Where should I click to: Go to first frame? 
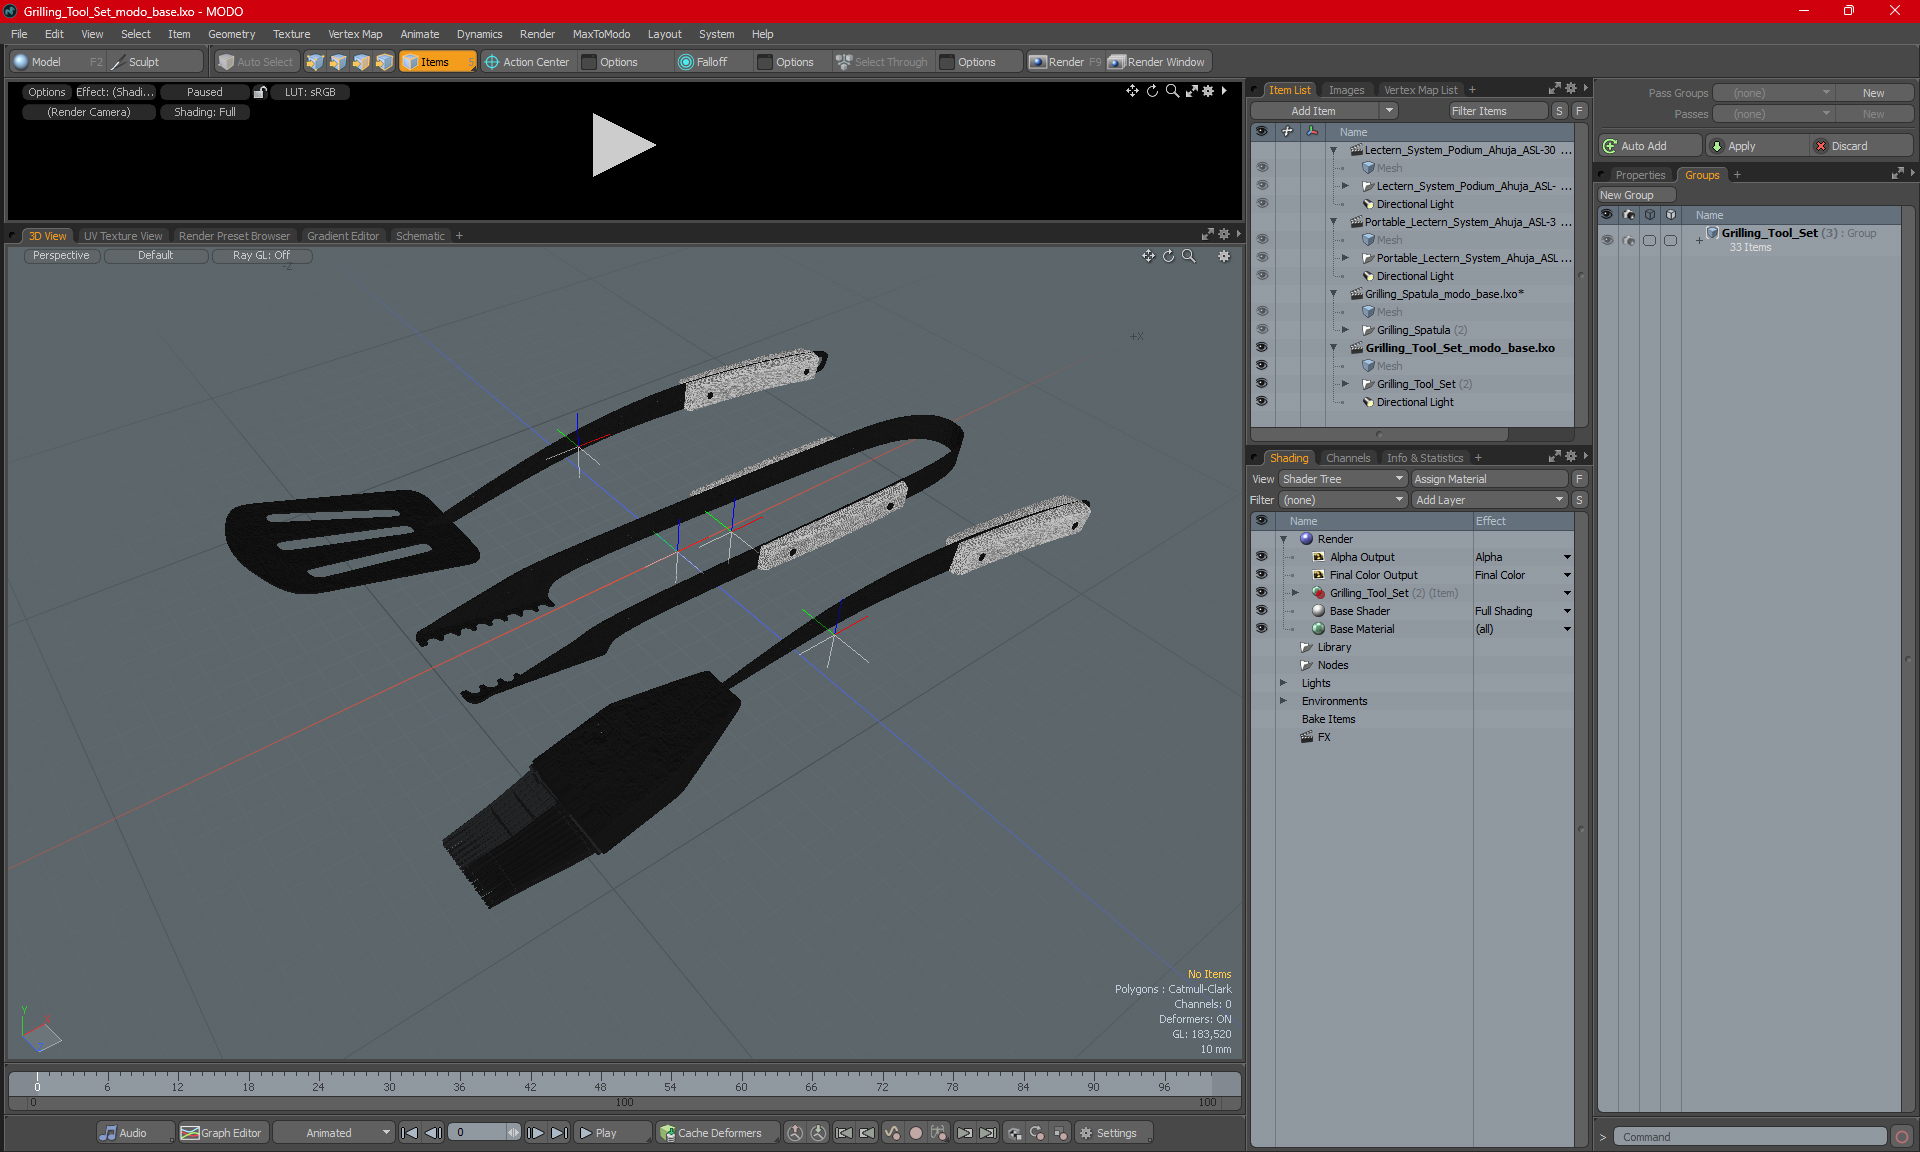409,1133
